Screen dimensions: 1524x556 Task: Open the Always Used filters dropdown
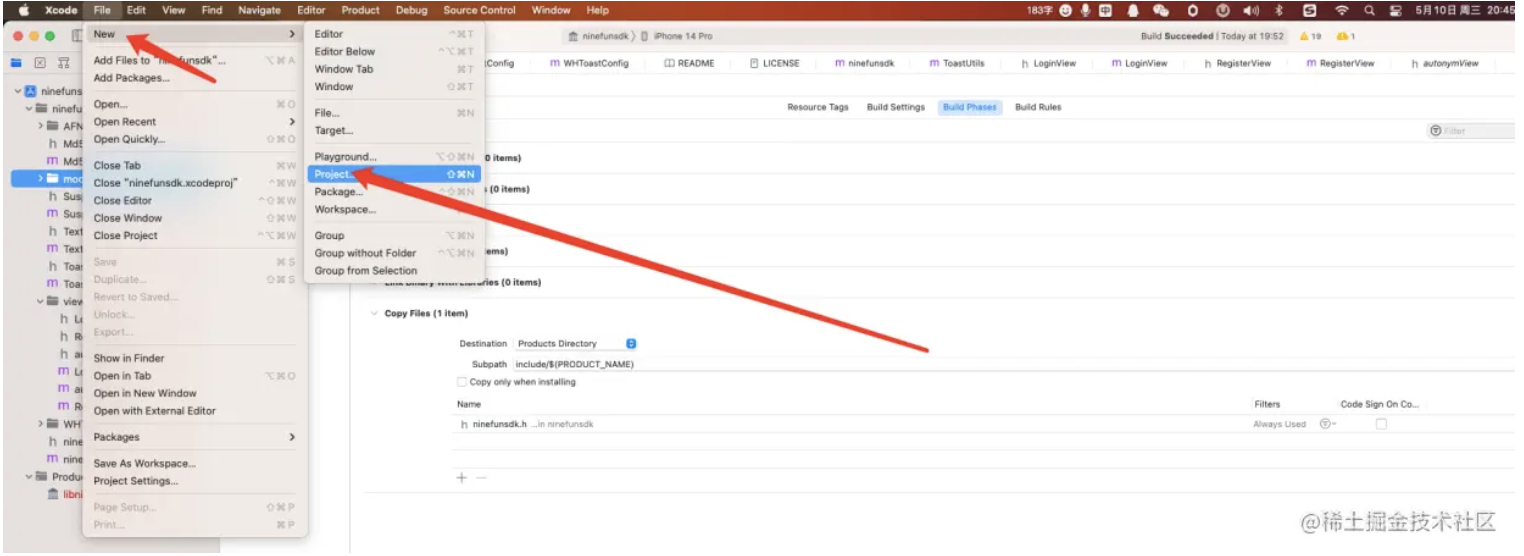(x=1327, y=424)
